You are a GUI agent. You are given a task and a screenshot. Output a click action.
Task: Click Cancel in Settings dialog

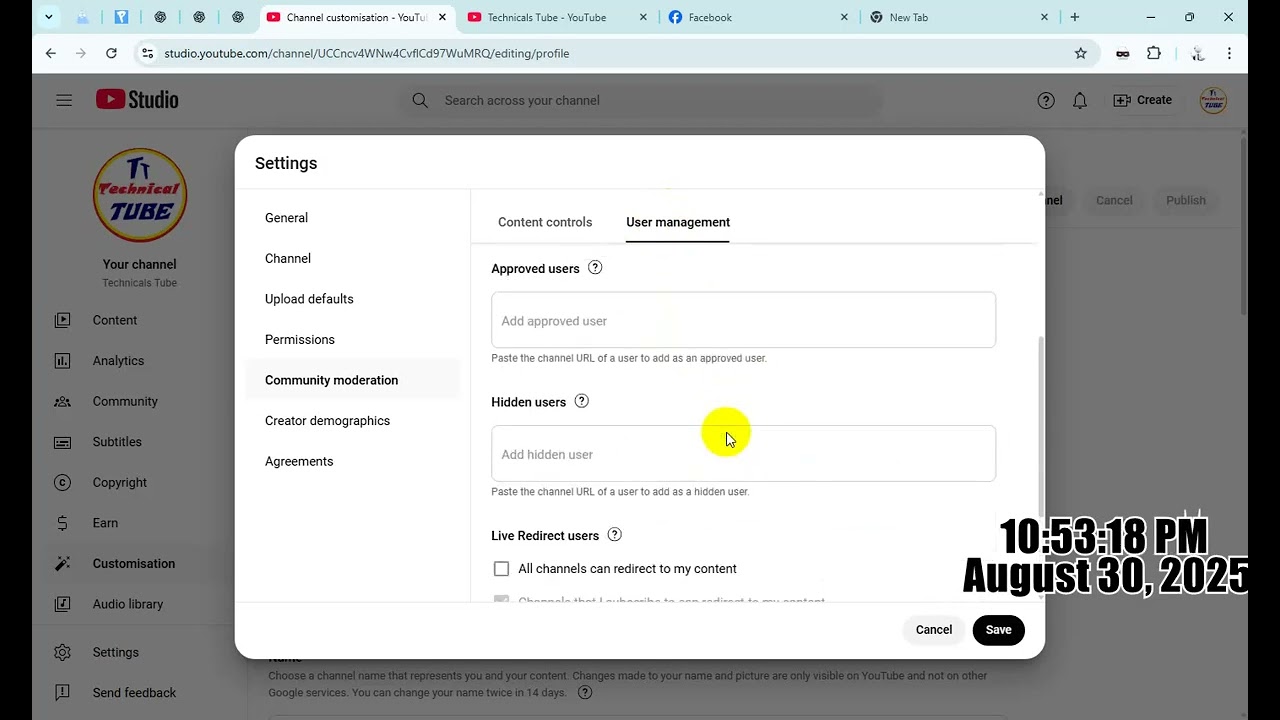click(934, 630)
